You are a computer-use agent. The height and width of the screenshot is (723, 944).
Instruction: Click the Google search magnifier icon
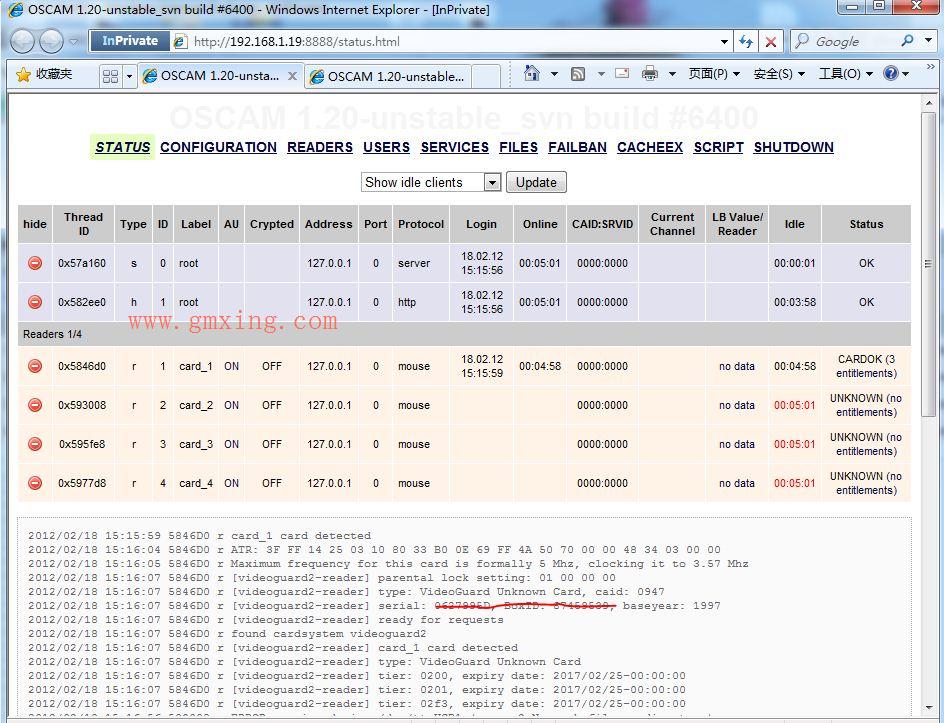click(907, 41)
